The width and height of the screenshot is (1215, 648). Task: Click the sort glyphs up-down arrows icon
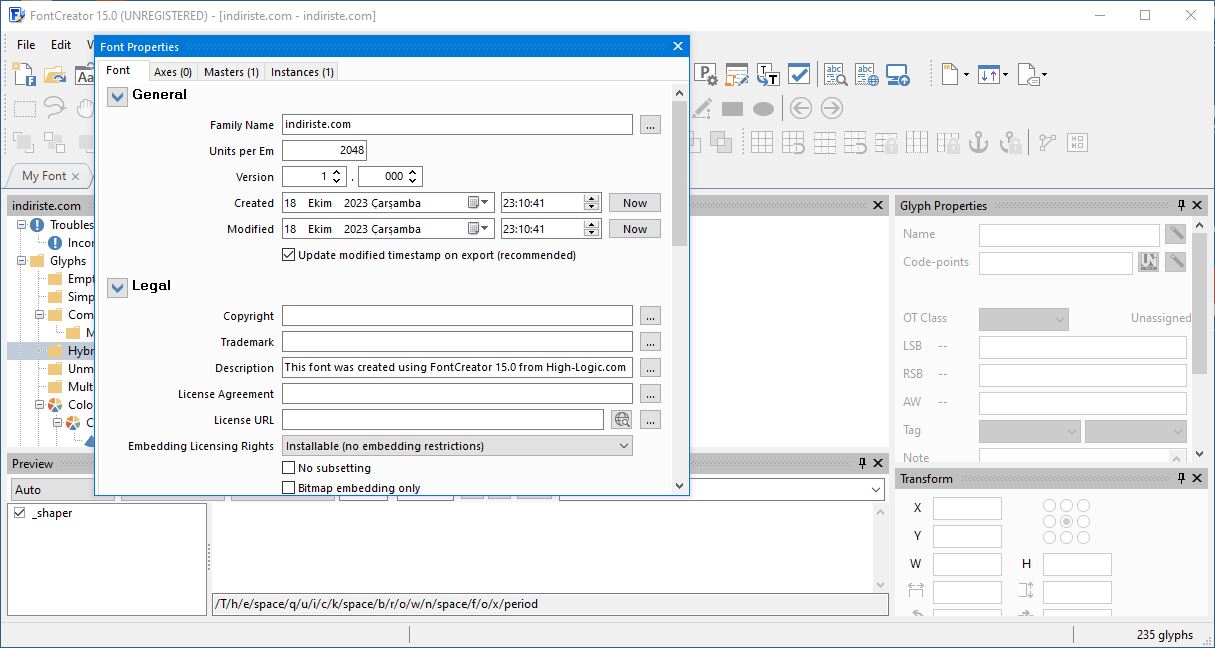[x=988, y=74]
